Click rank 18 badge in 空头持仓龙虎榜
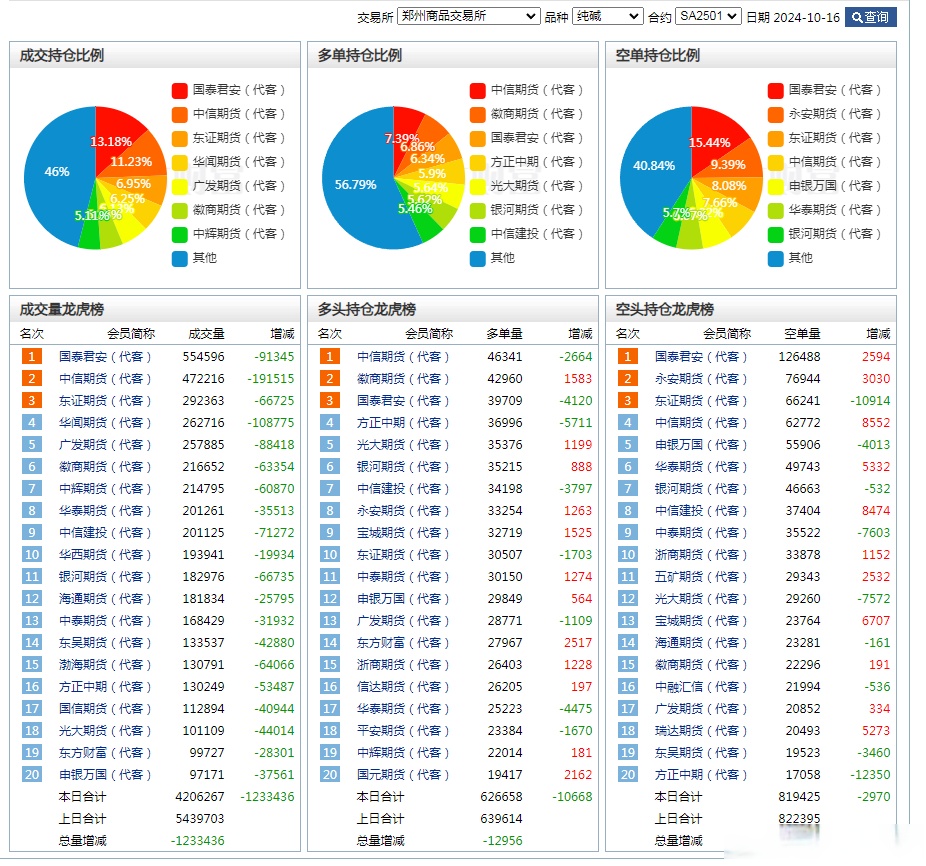 (628, 730)
